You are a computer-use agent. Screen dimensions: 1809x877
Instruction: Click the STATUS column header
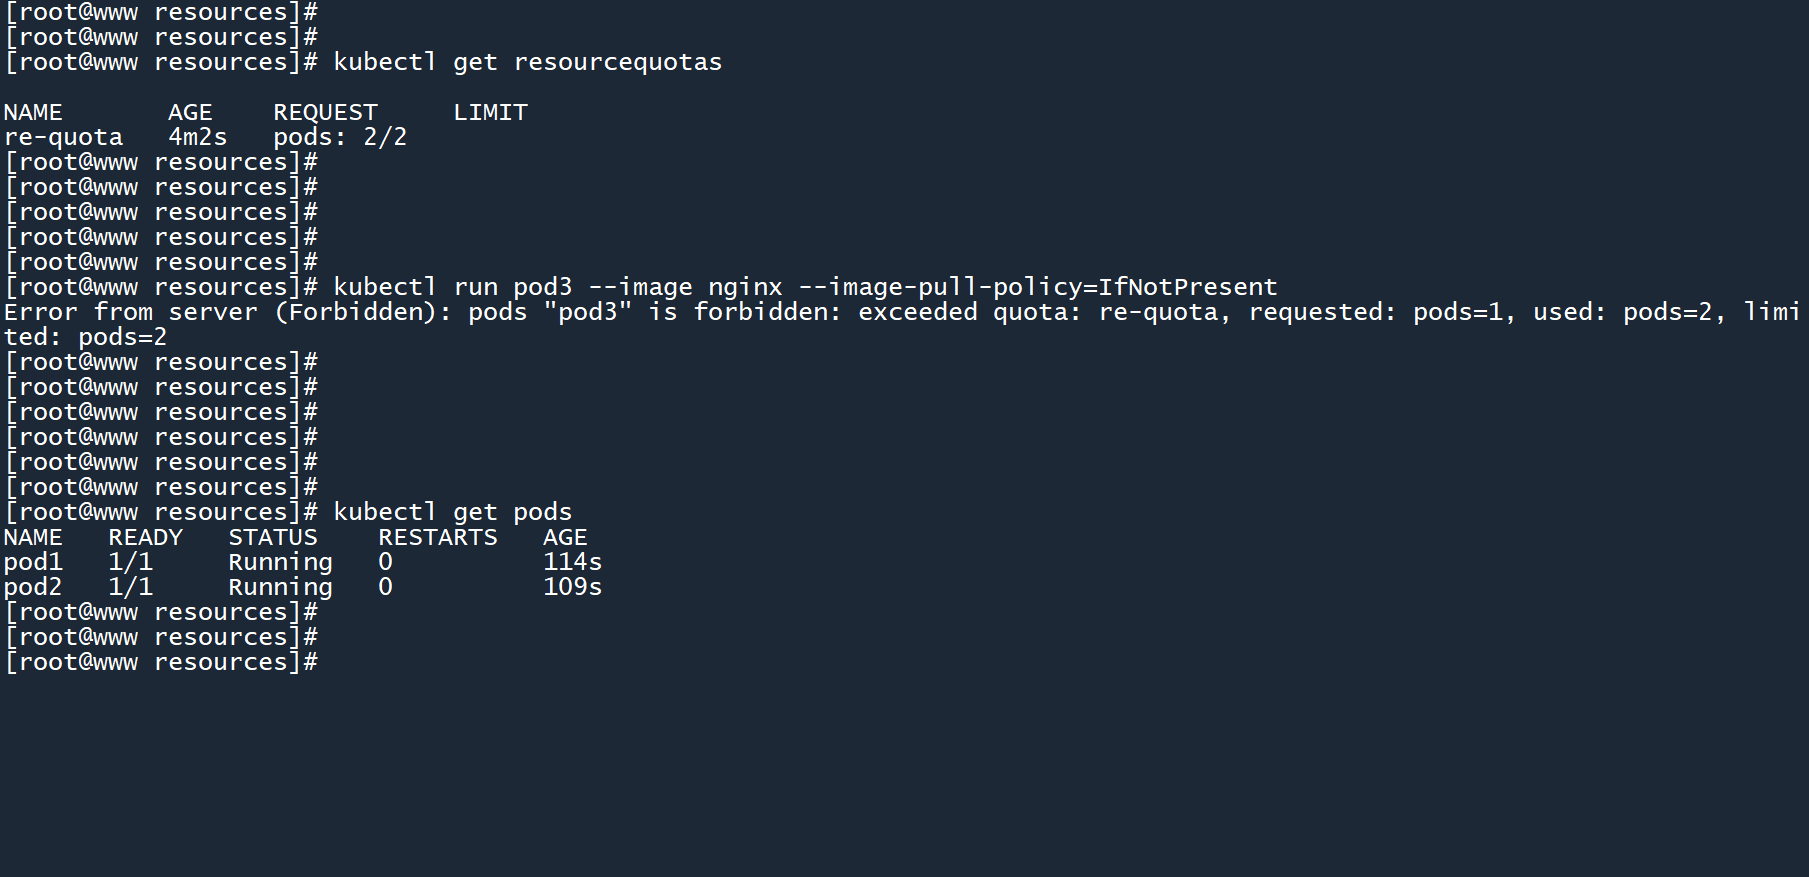(272, 537)
